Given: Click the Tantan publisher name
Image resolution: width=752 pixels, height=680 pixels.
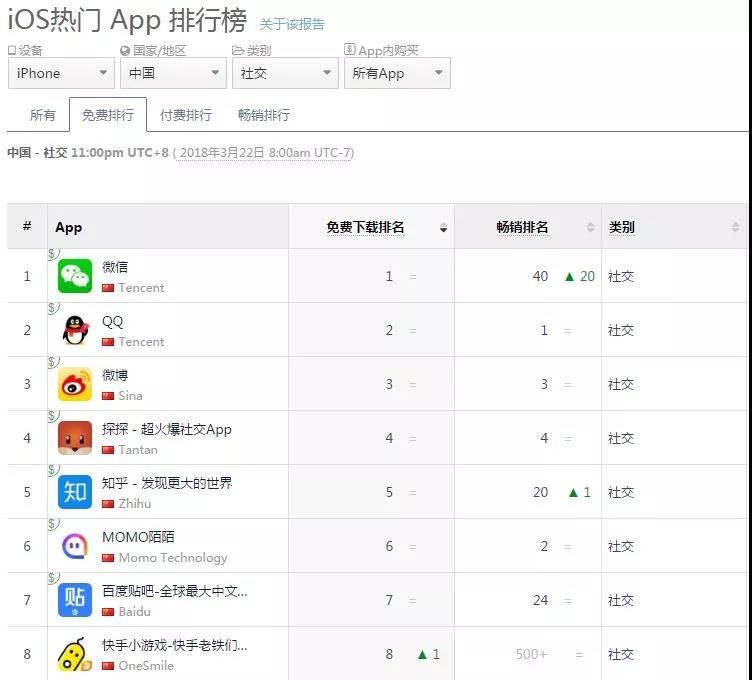Looking at the screenshot, I should click(138, 450).
